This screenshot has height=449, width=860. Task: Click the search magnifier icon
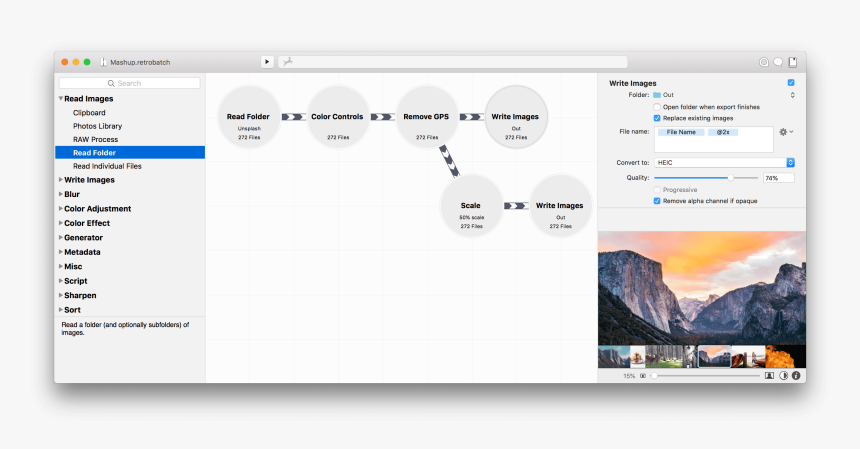[111, 83]
